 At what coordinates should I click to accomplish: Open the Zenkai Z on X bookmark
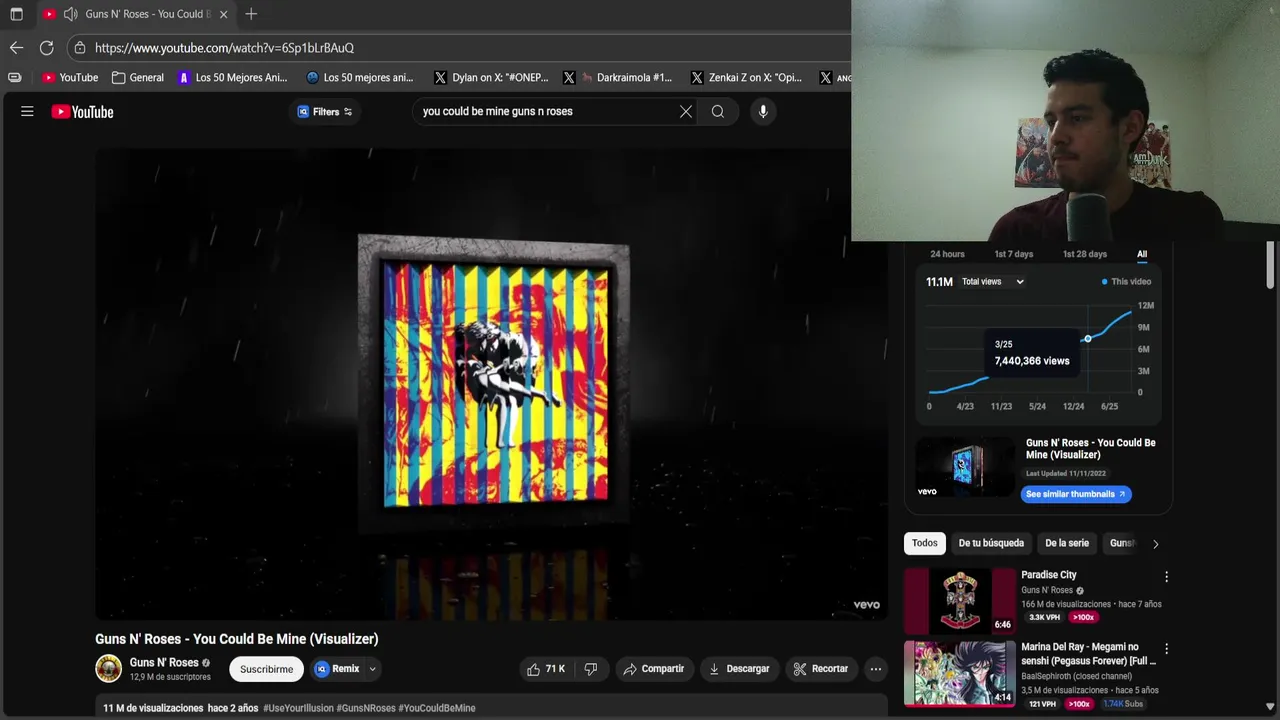747,77
